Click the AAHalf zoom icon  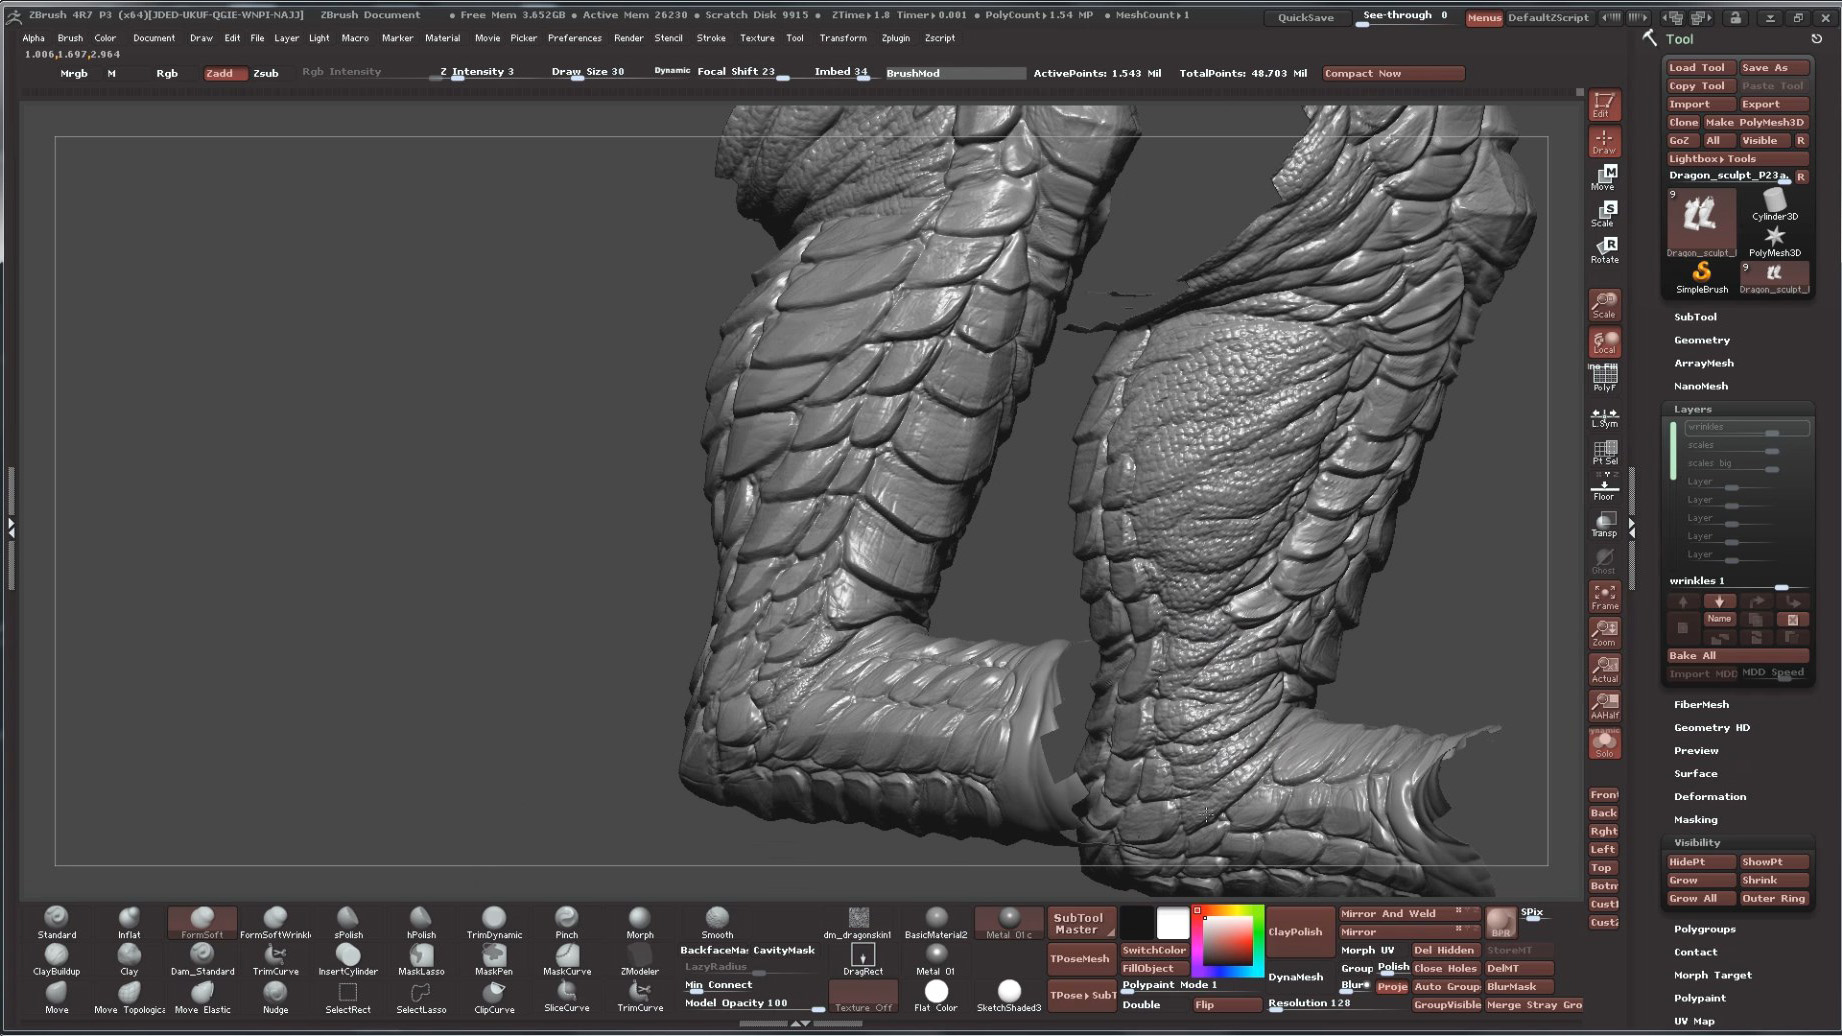(x=1604, y=706)
